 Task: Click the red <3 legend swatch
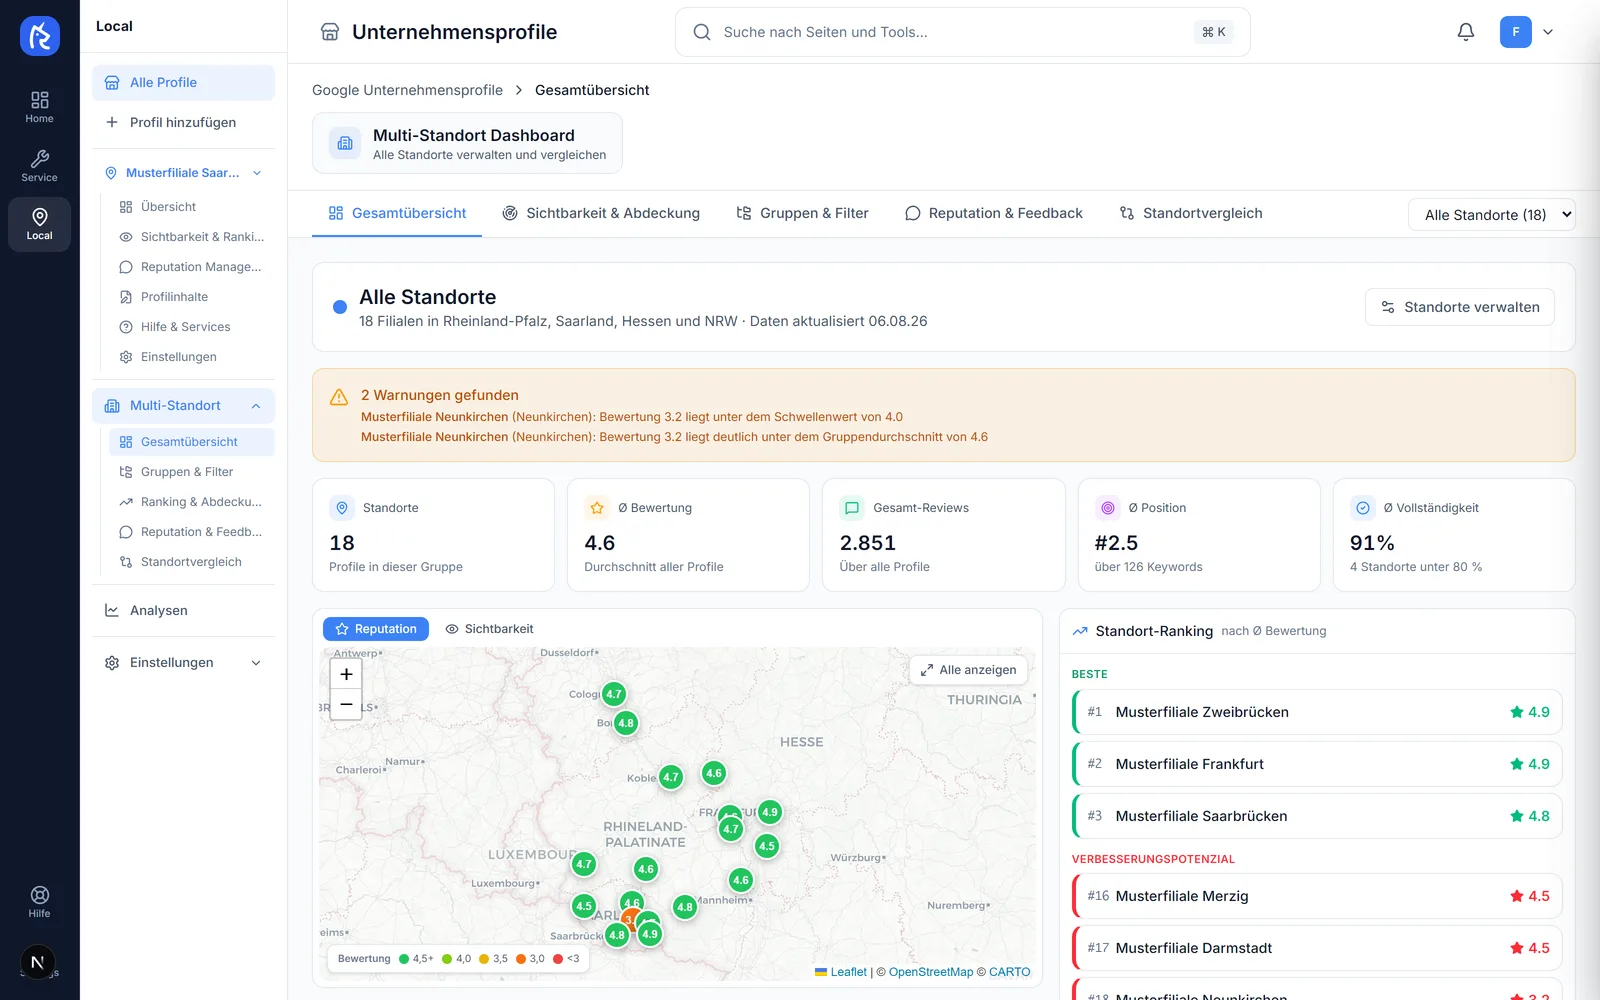(558, 959)
